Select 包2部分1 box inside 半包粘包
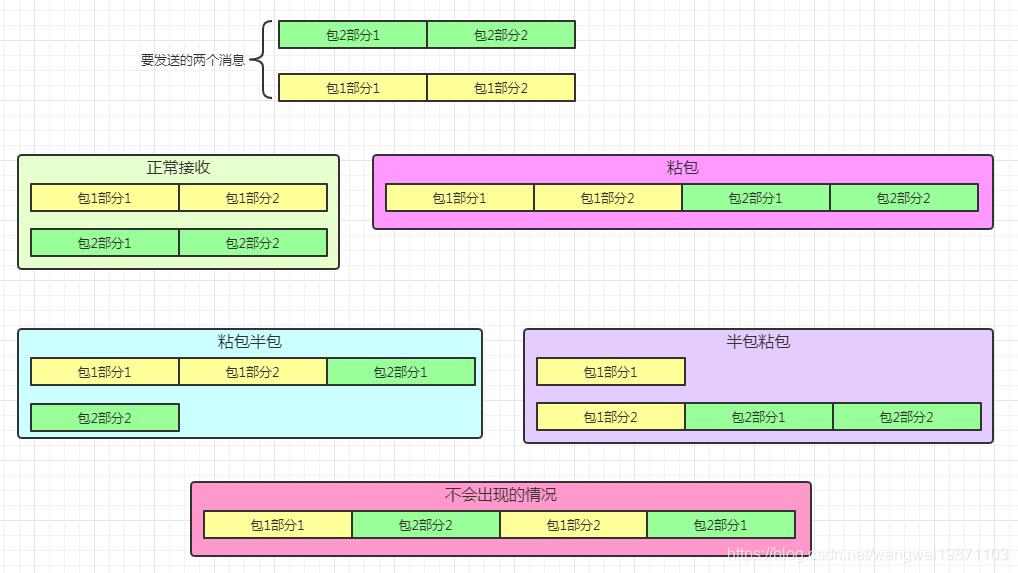This screenshot has height=573, width=1018. coord(759,417)
